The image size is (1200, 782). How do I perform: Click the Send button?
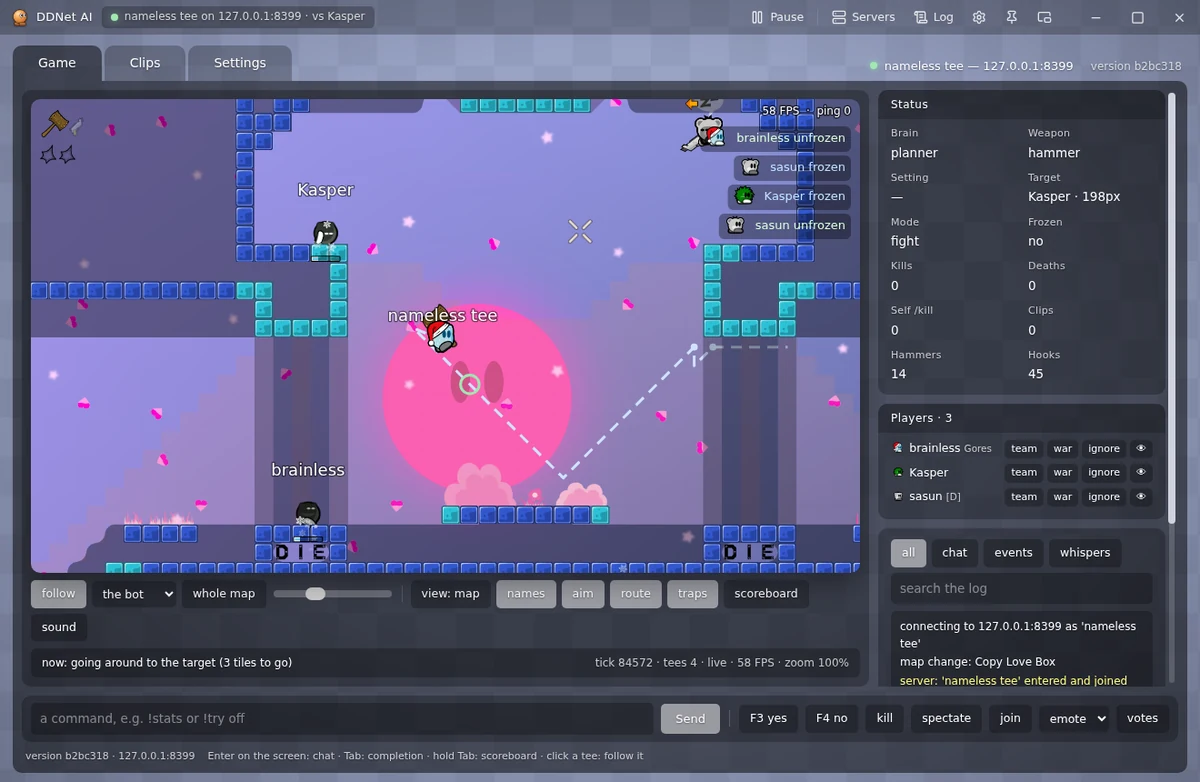coord(690,718)
